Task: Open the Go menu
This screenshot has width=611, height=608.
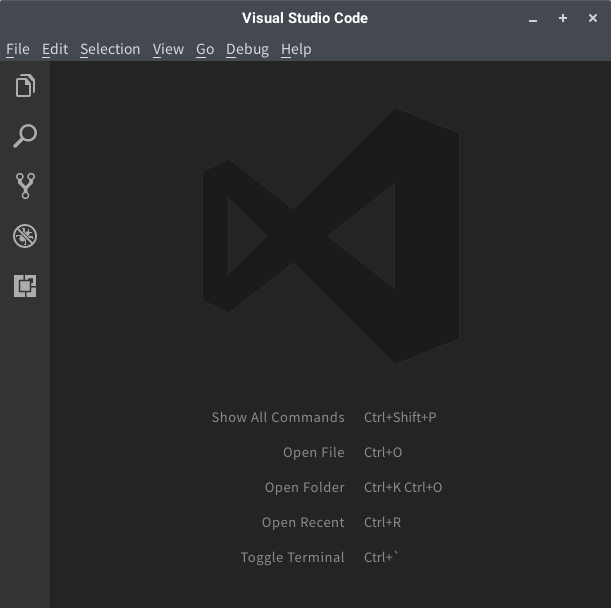Action: tap(205, 49)
